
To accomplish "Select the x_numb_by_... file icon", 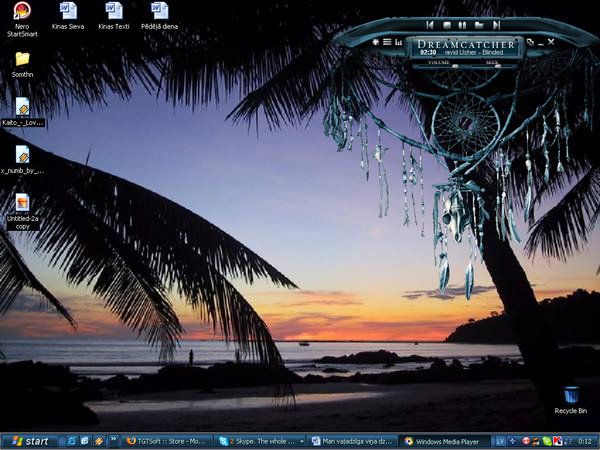I will pos(23,160).
